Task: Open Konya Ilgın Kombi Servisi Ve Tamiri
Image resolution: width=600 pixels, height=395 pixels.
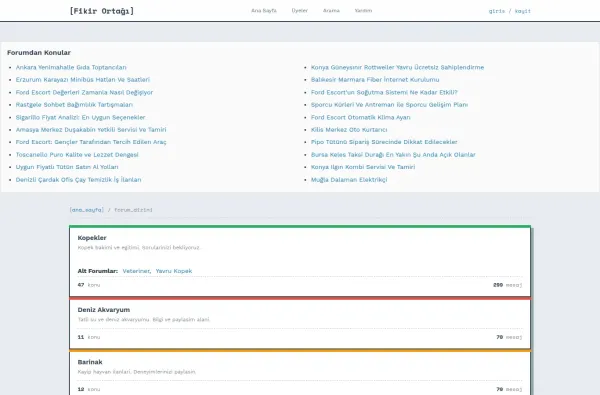Action: click(363, 167)
